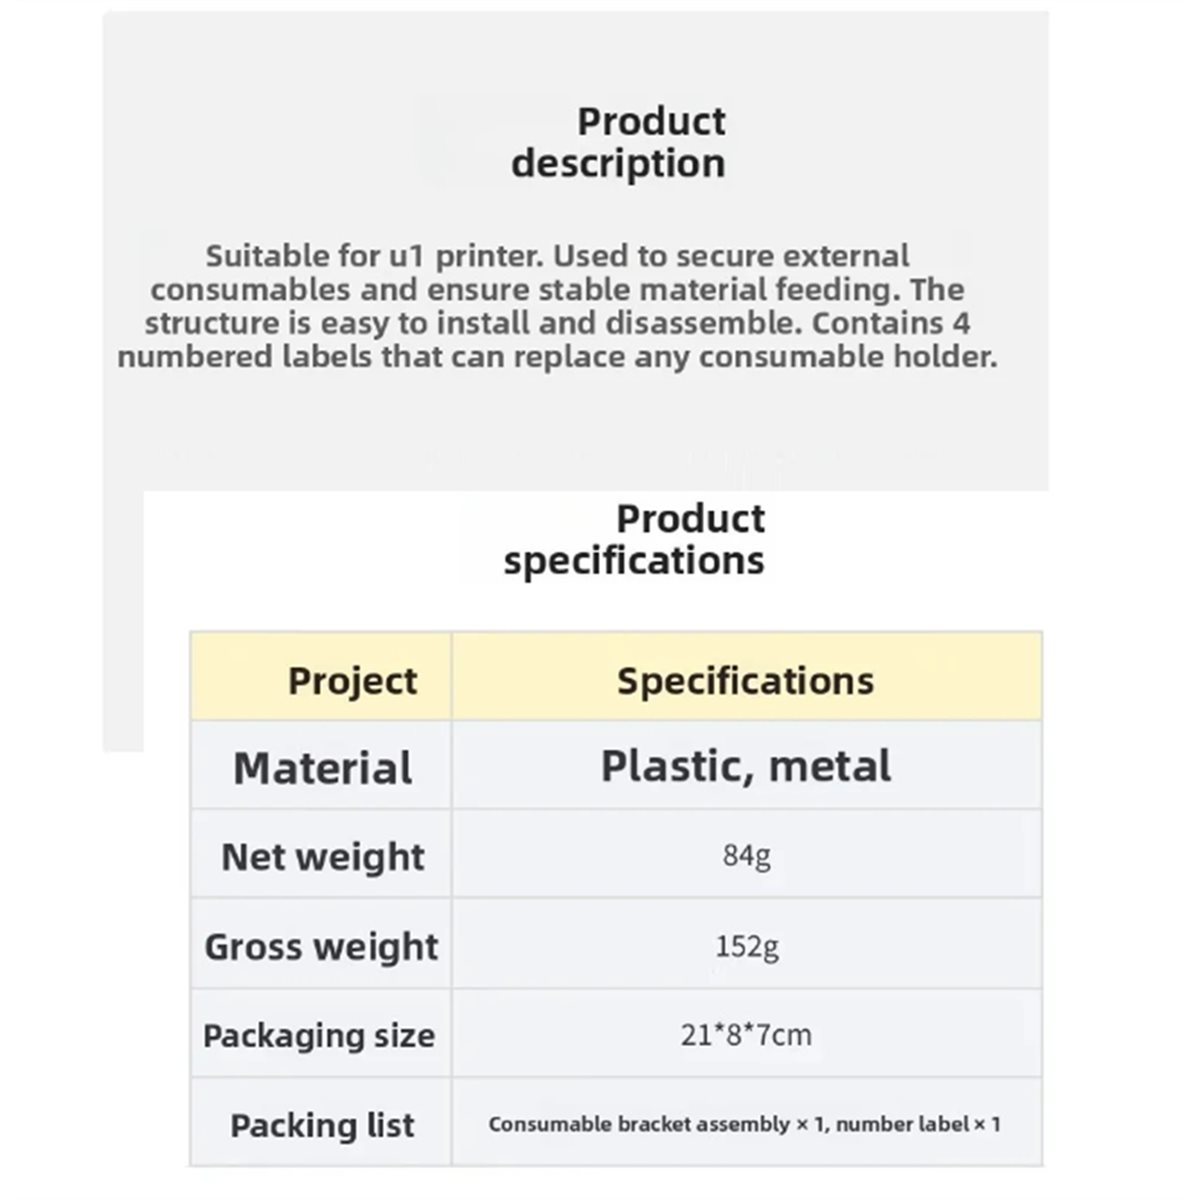
Task: Select the Project column header
Action: 352,681
